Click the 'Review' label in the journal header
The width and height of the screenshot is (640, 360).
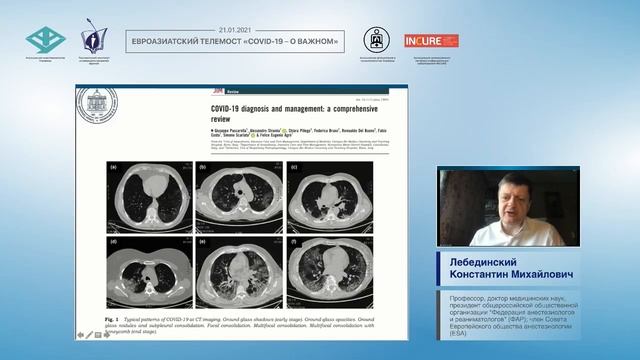click(233, 91)
